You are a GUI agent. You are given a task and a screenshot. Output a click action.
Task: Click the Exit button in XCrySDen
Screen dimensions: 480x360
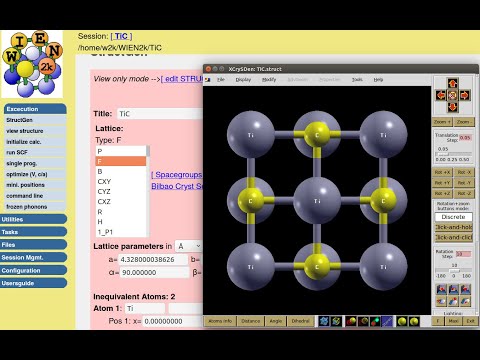(470, 321)
